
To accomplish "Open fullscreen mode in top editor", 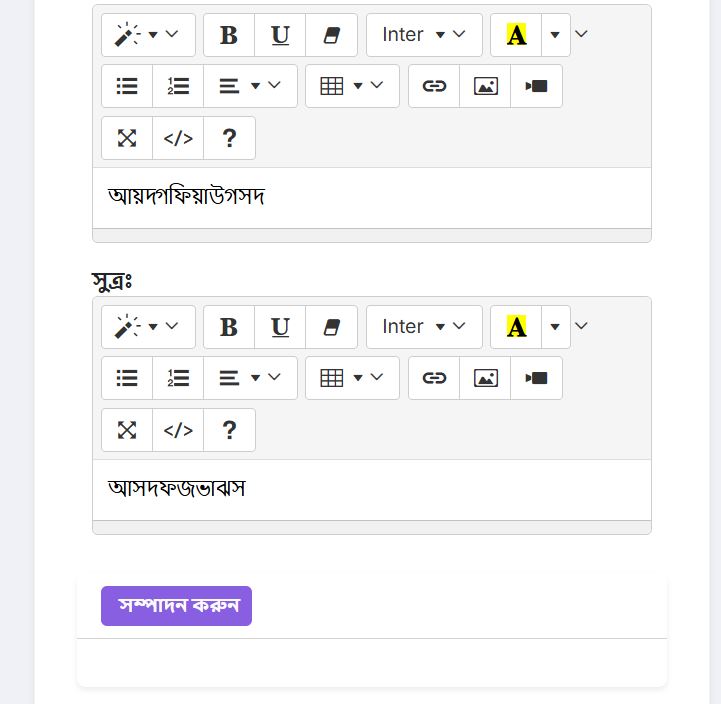I will [x=127, y=138].
